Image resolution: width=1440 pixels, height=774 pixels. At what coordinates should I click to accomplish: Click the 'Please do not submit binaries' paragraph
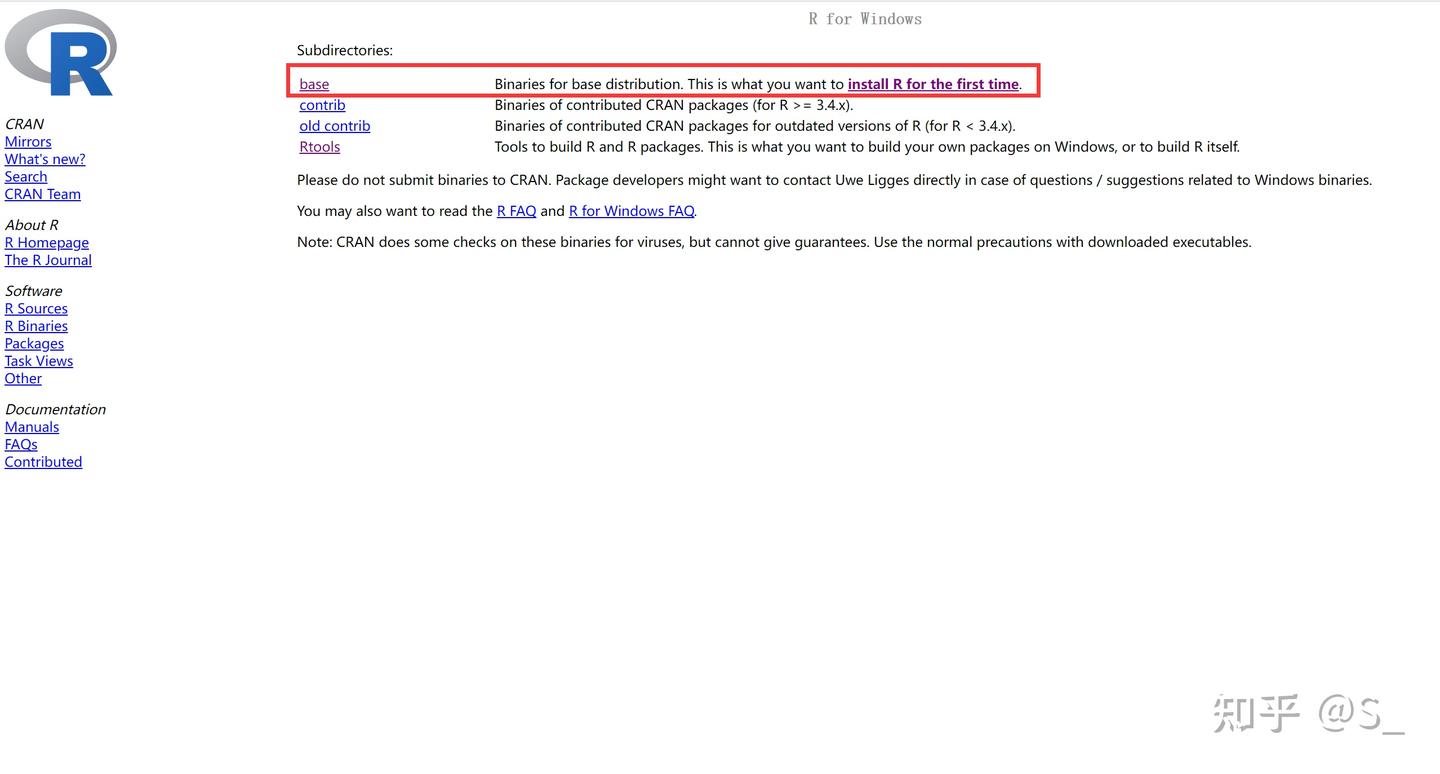[834, 180]
